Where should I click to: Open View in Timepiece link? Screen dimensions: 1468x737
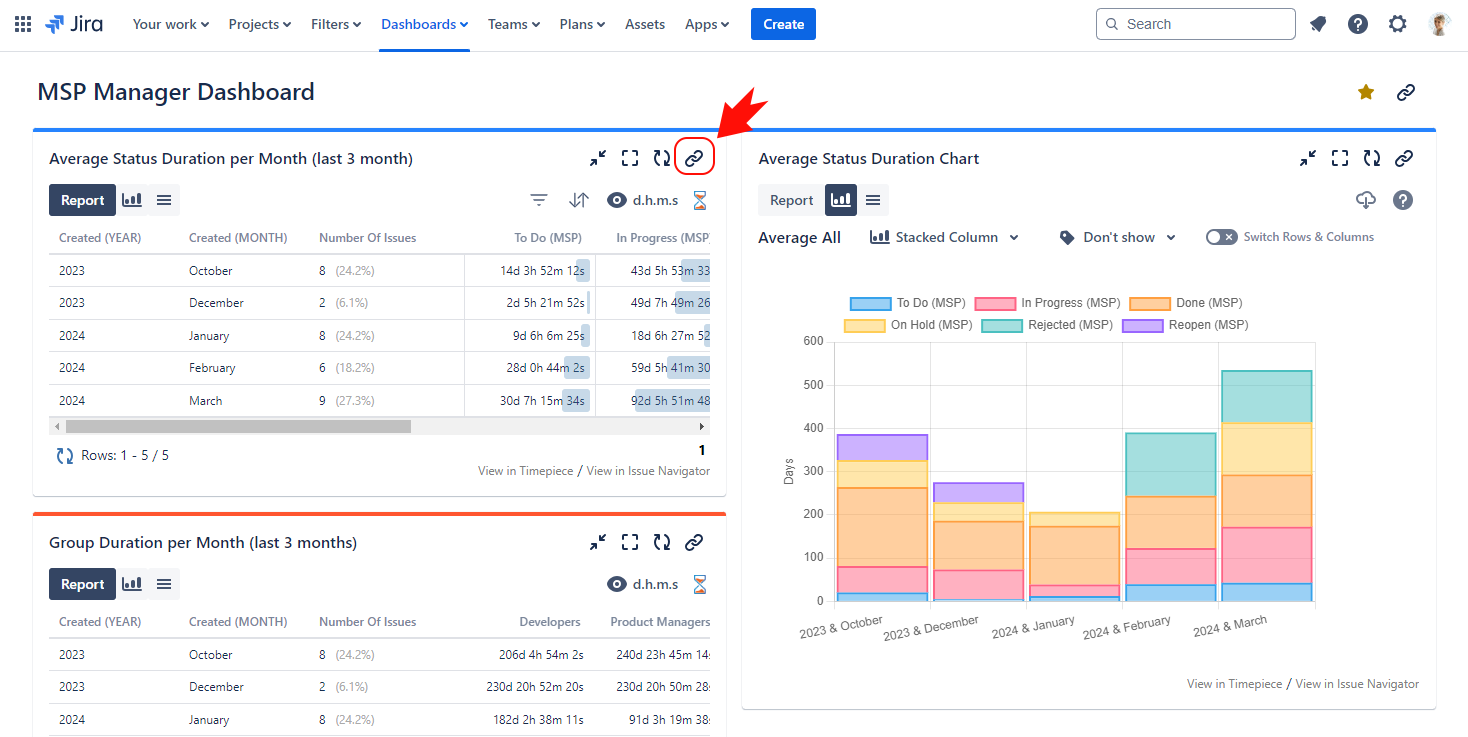tap(525, 470)
